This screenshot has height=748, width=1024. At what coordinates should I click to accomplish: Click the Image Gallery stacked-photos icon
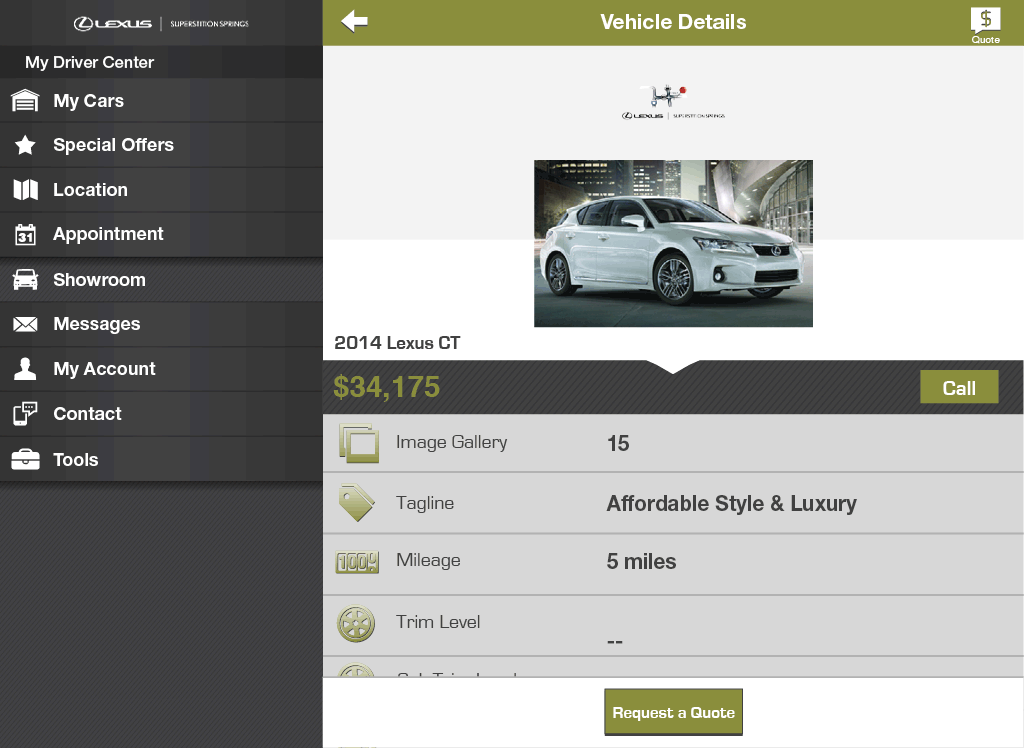[x=359, y=443]
